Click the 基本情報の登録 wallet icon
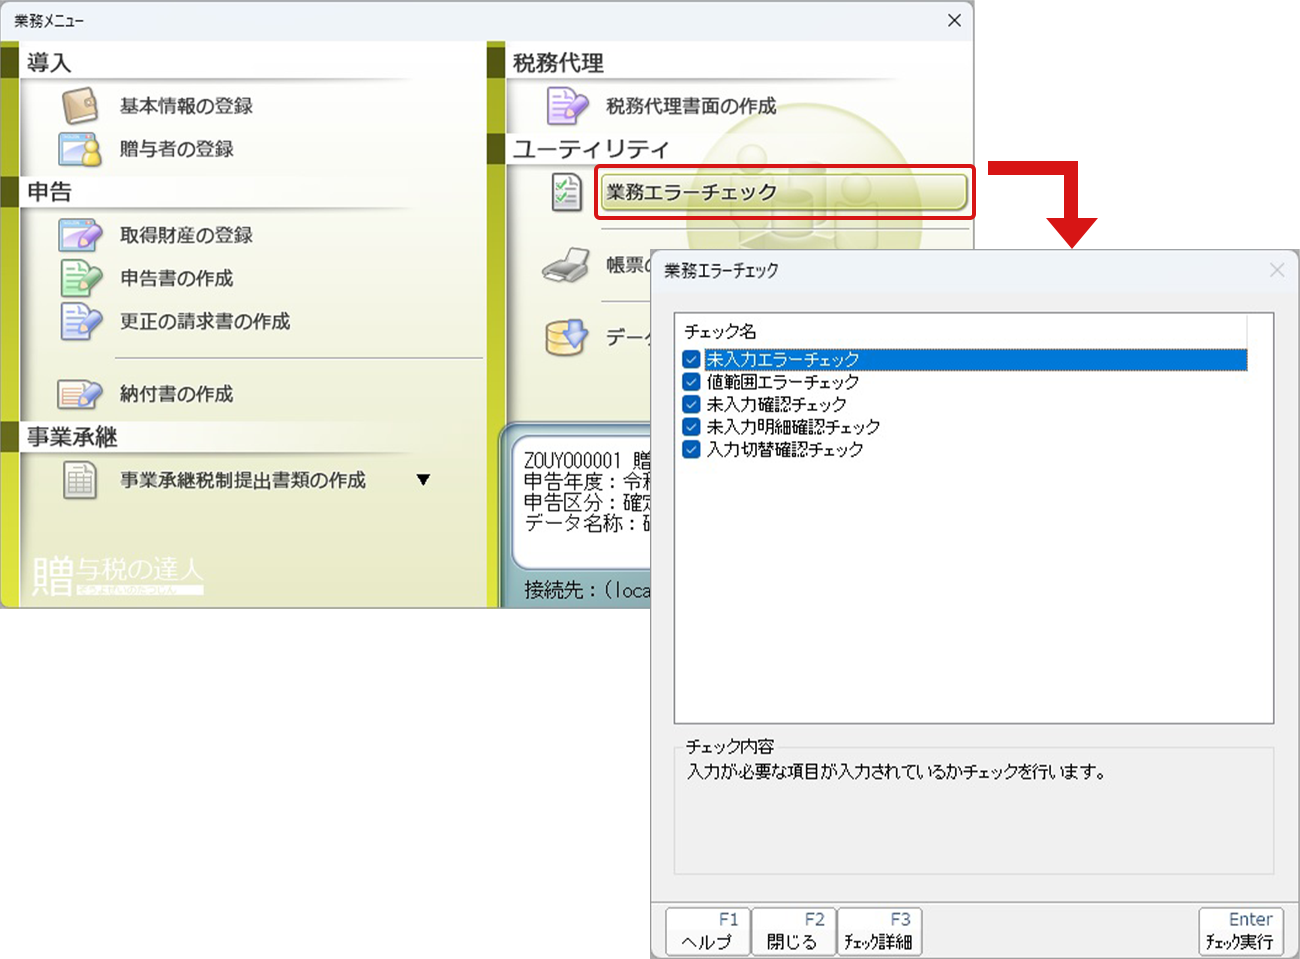This screenshot has height=959, width=1300. point(80,105)
